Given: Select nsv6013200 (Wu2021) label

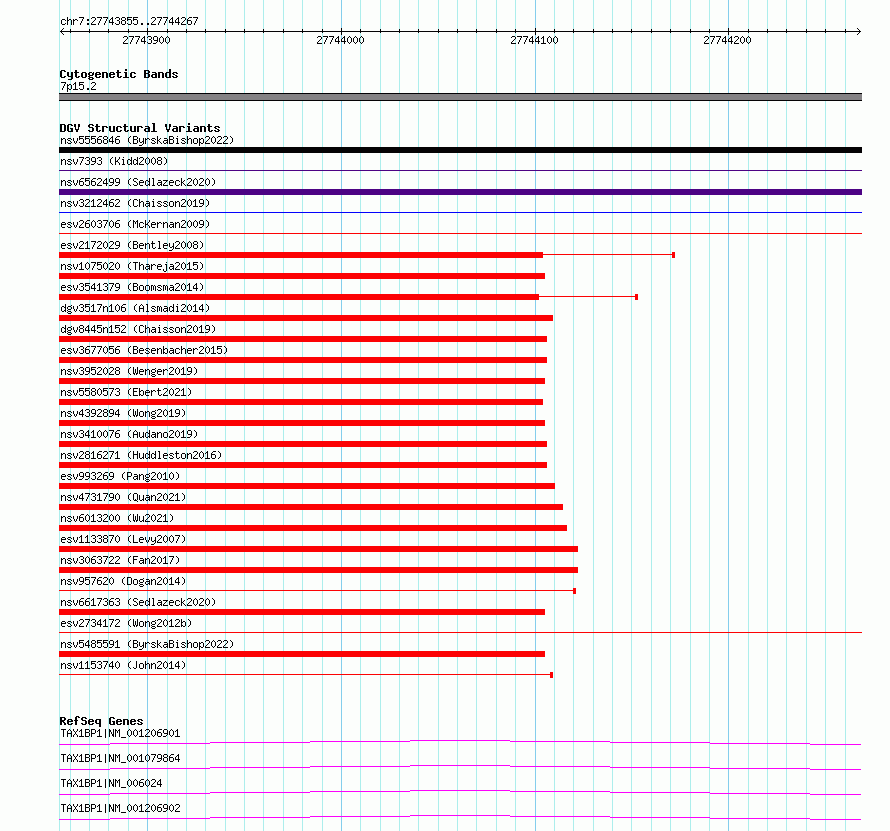Looking at the screenshot, I should click(x=117, y=518).
